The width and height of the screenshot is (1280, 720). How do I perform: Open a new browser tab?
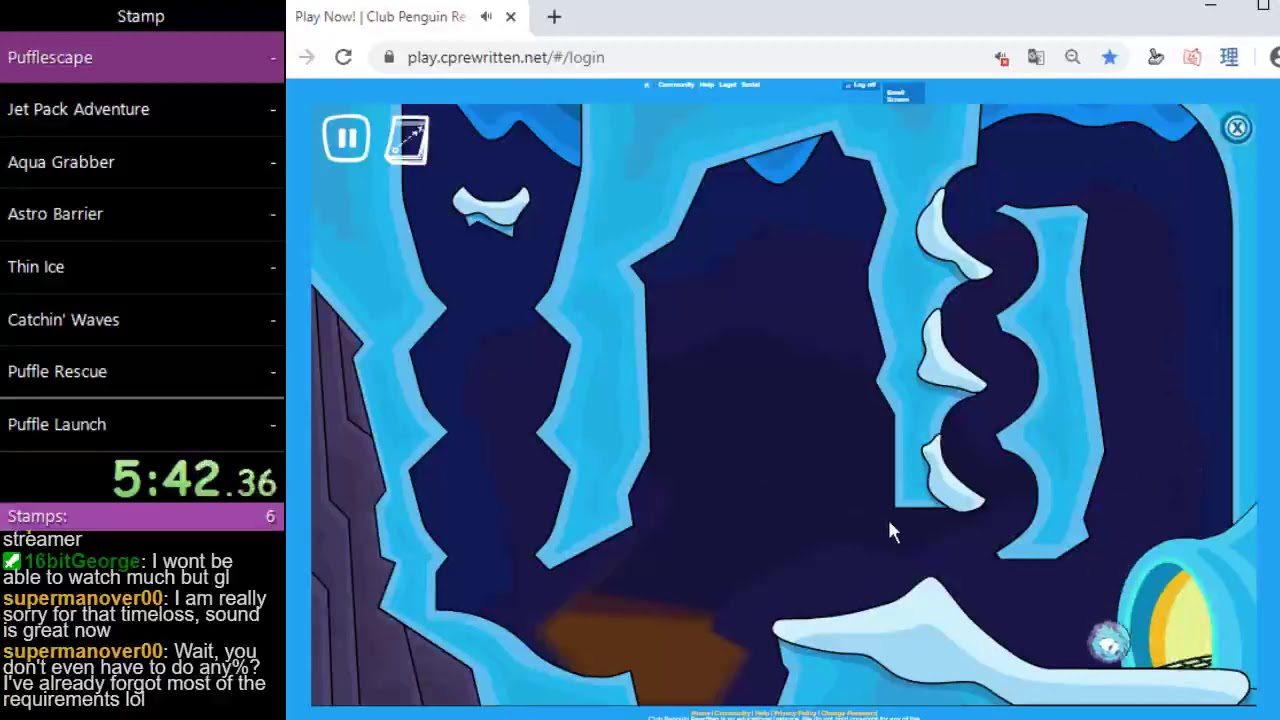tap(554, 17)
